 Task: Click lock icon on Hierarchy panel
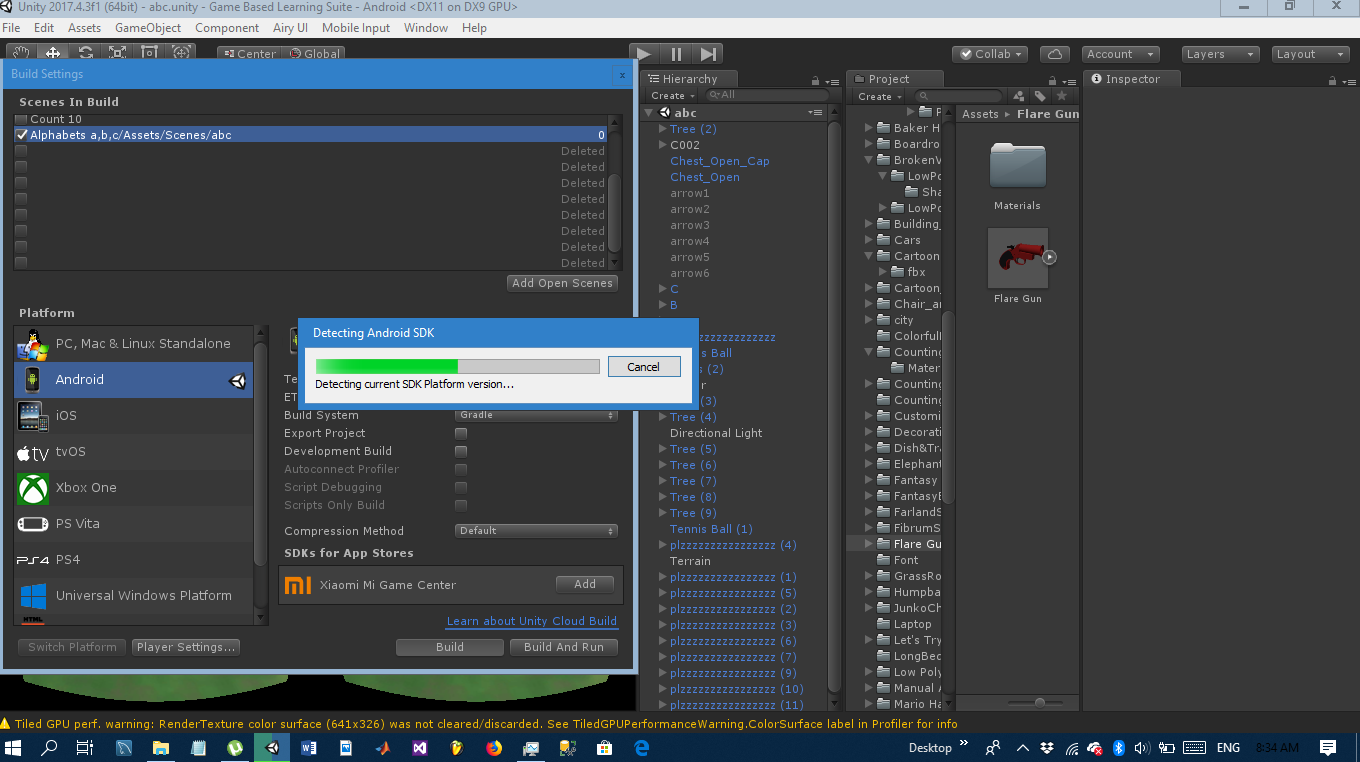pos(815,81)
